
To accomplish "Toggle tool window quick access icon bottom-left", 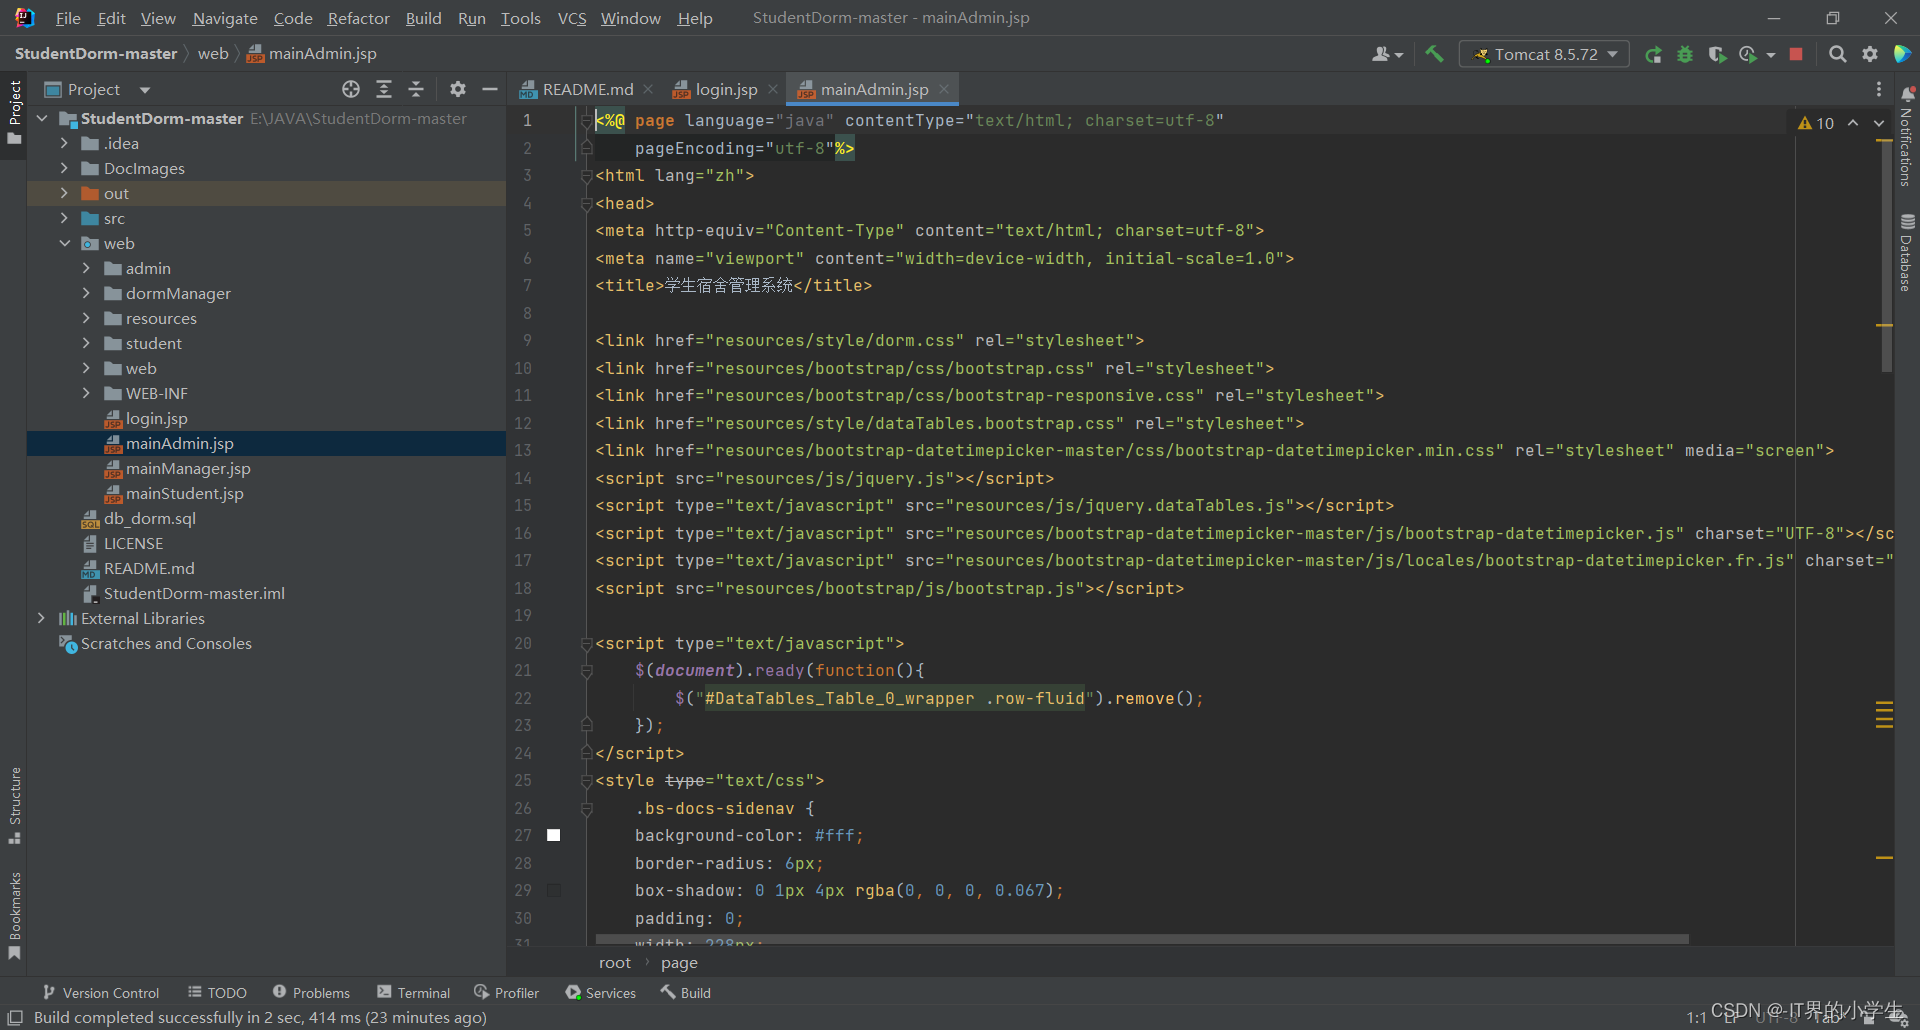I will pyautogui.click(x=15, y=1017).
